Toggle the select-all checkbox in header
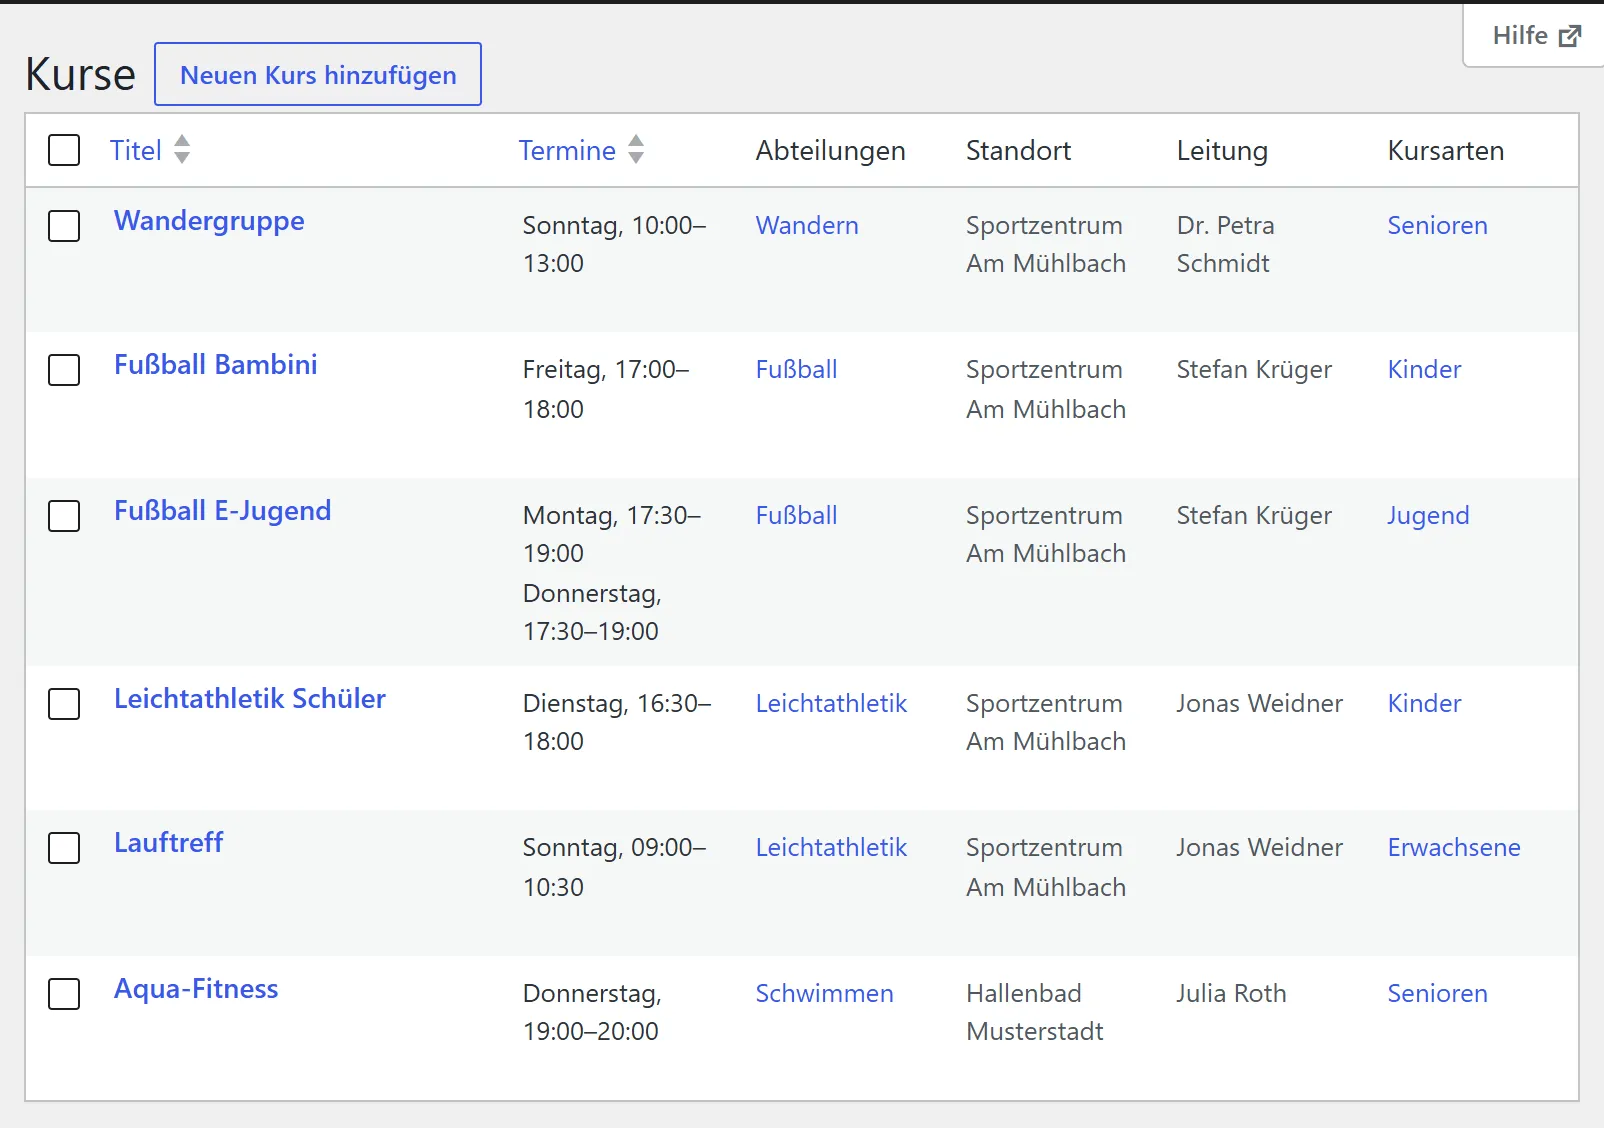 pyautogui.click(x=64, y=150)
